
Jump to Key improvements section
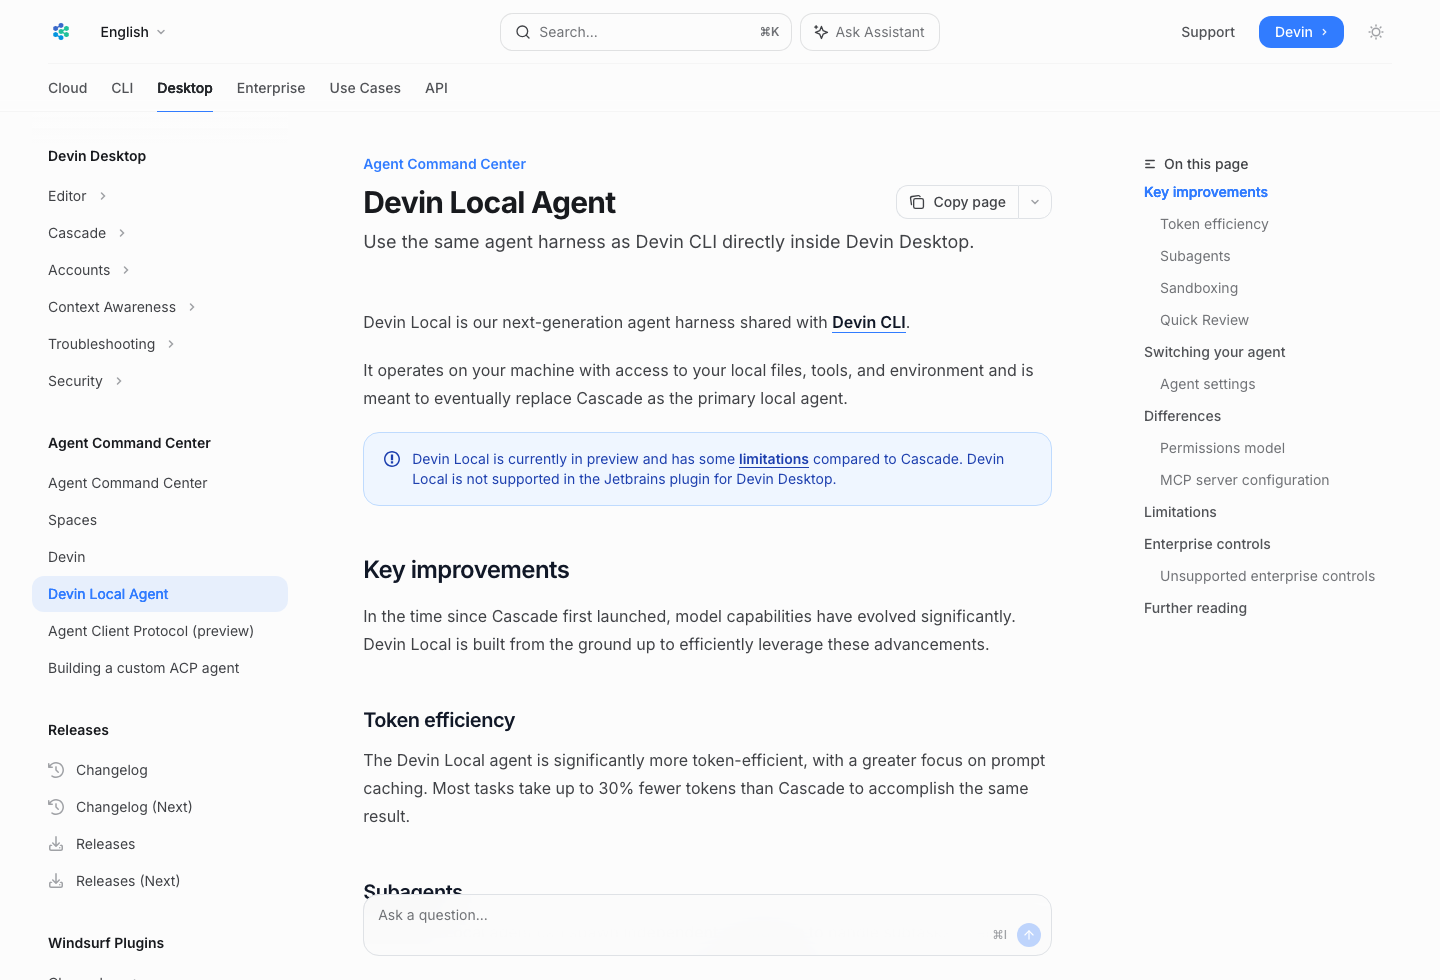tap(1206, 192)
